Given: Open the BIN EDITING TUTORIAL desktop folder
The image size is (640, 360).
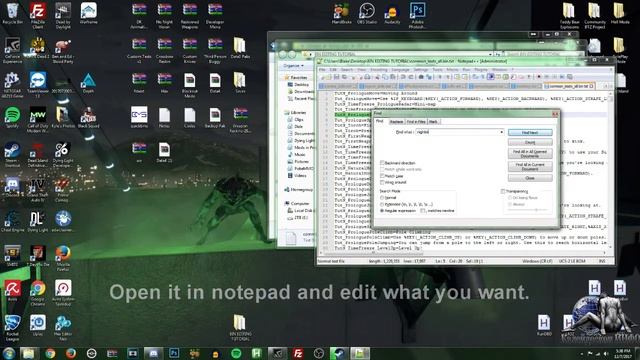Looking at the screenshot, I should 240,328.
